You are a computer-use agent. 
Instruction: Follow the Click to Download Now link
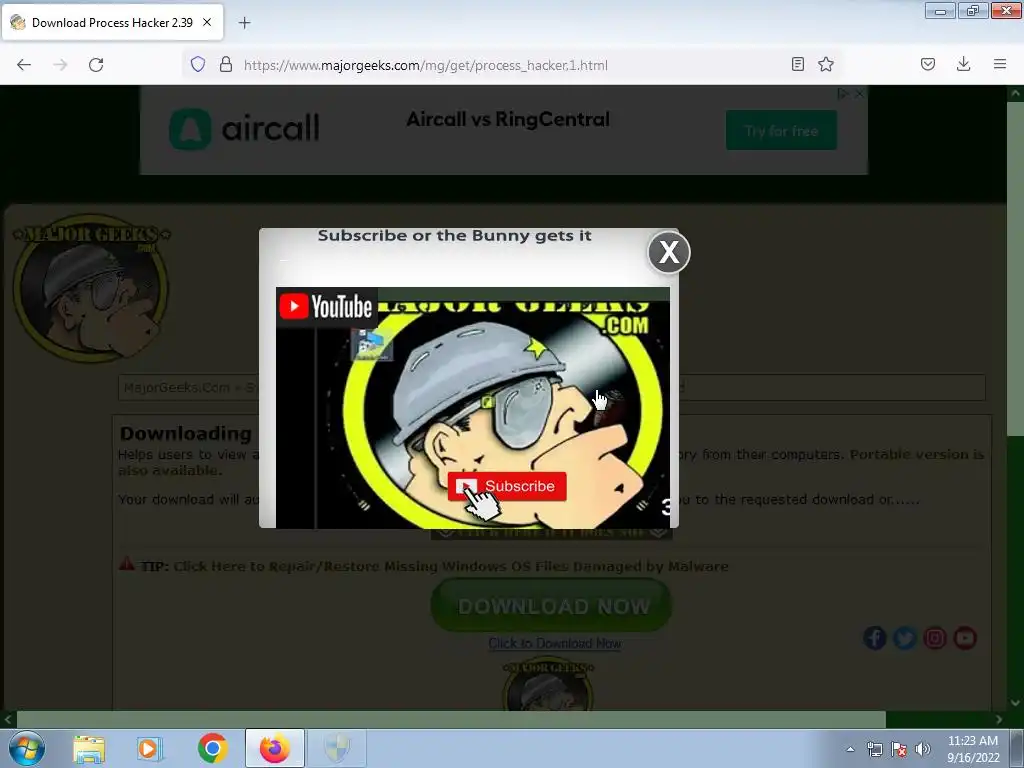click(x=554, y=643)
